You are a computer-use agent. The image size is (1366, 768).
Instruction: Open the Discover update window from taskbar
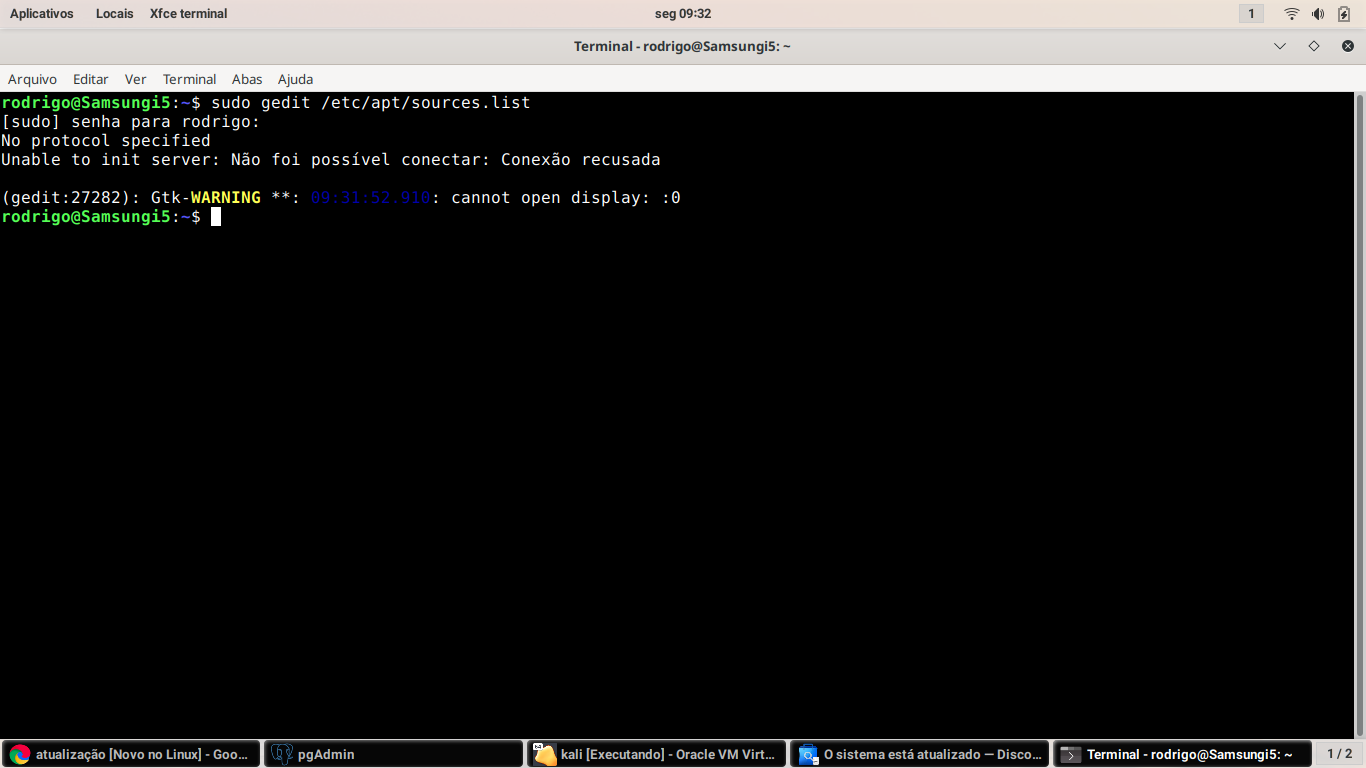click(920, 754)
